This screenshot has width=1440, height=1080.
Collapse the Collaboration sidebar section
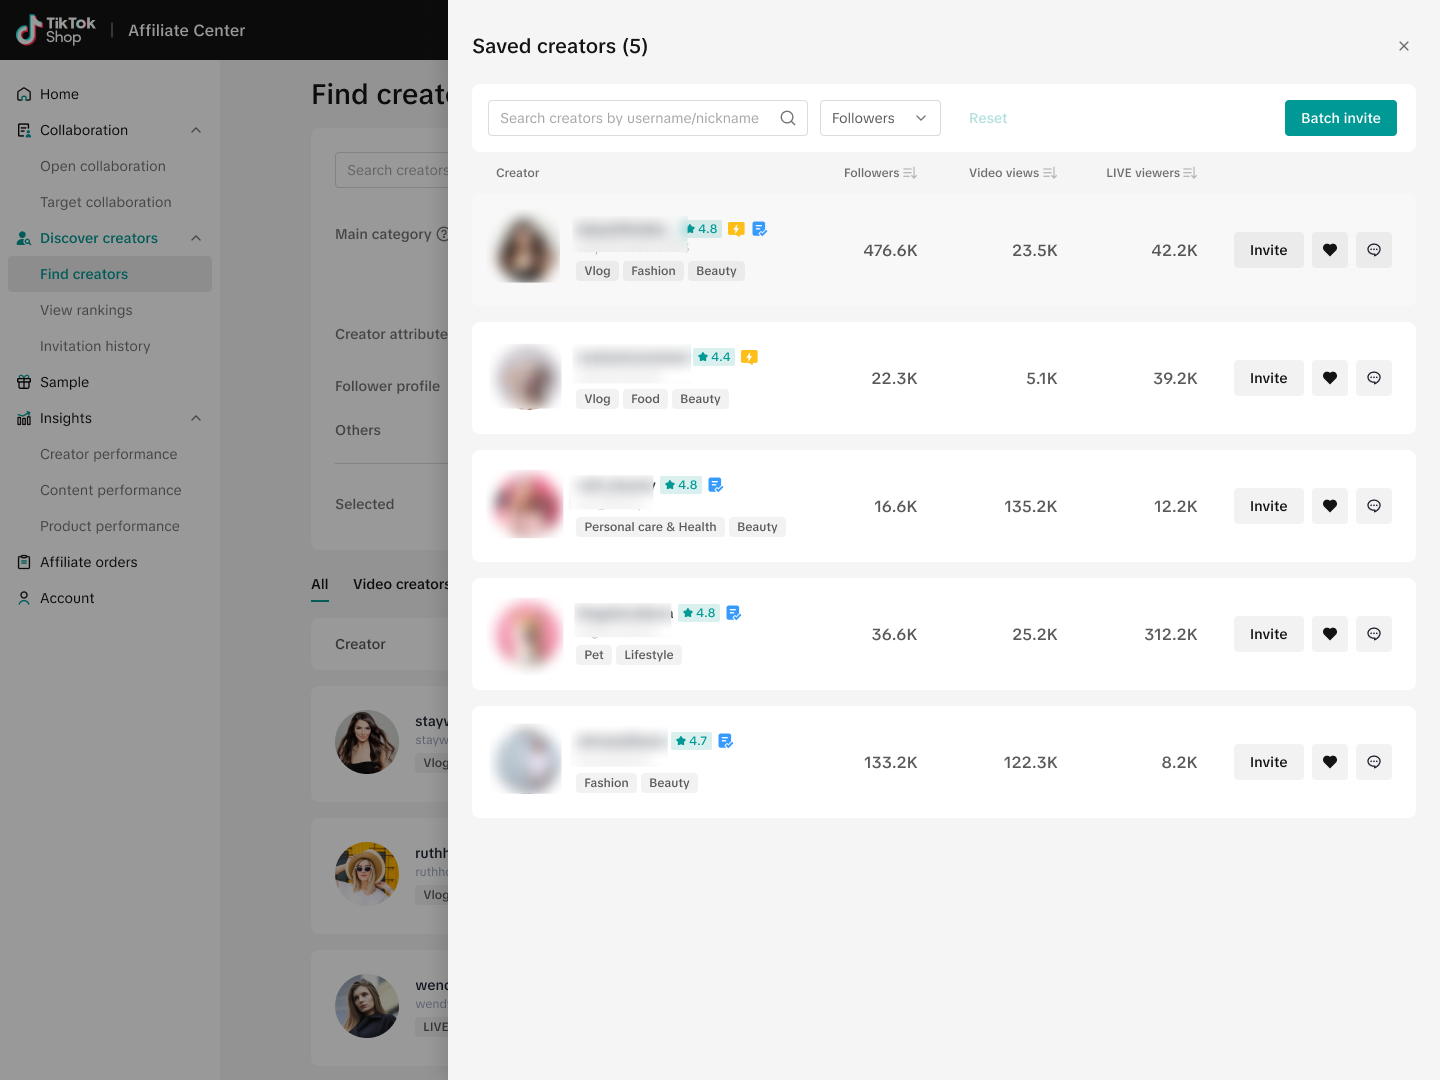point(196,130)
